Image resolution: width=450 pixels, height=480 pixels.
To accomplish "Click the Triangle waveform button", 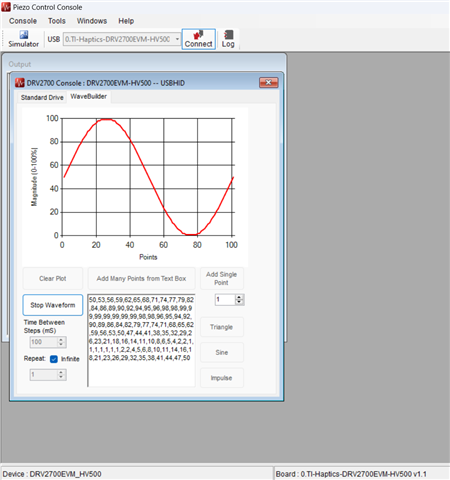I will [222, 327].
